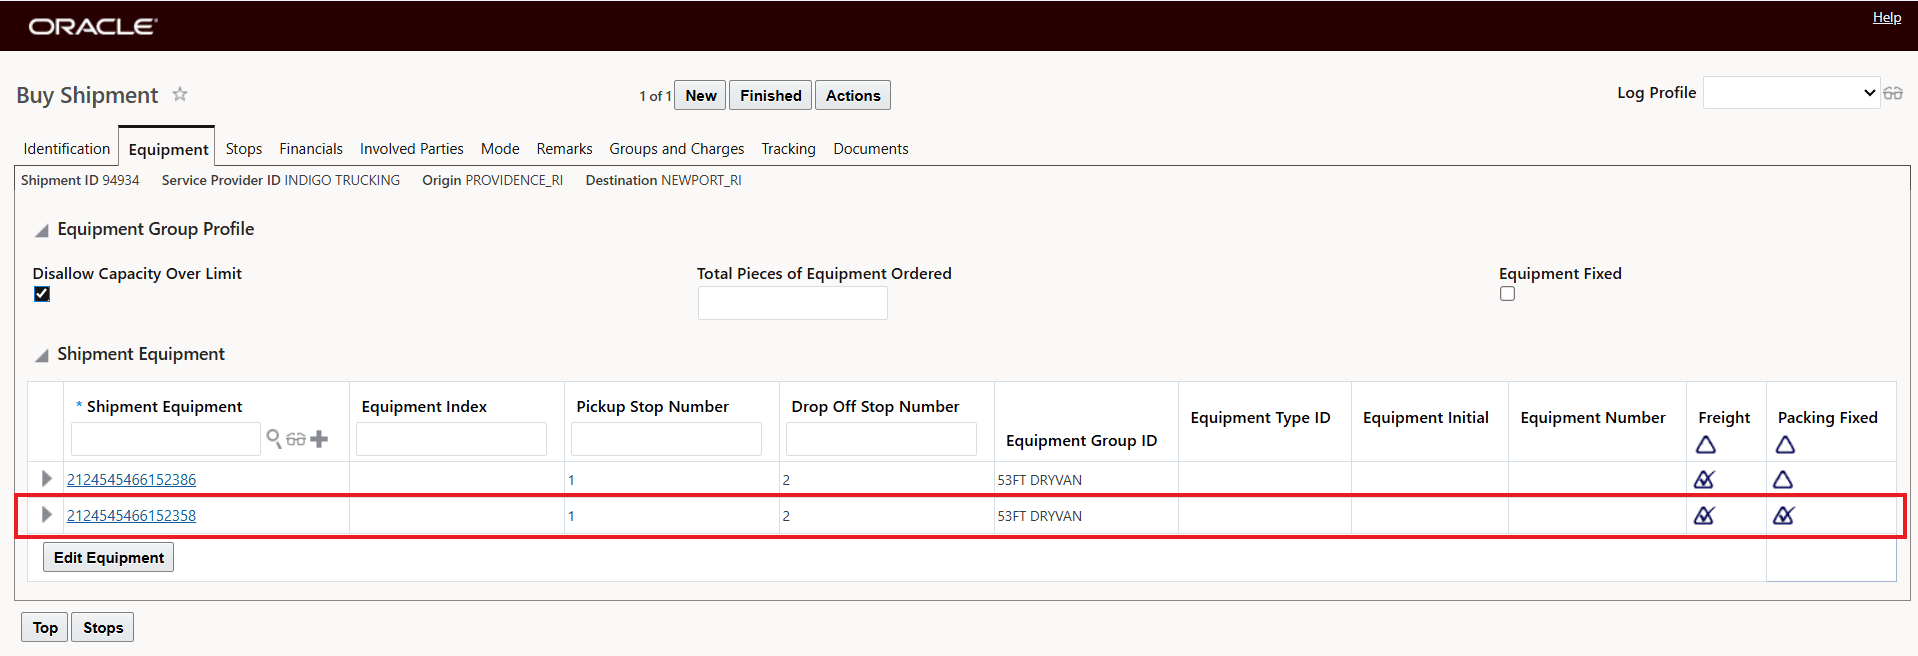Click the glasses icon beside Log Profile
Image resolution: width=1918 pixels, height=656 pixels.
click(1893, 93)
